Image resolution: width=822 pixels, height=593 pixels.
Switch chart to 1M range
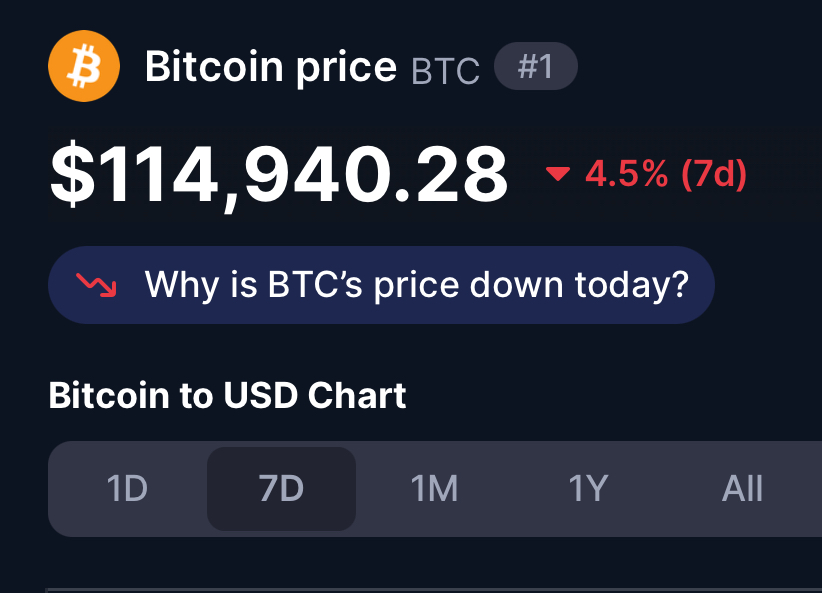(435, 489)
